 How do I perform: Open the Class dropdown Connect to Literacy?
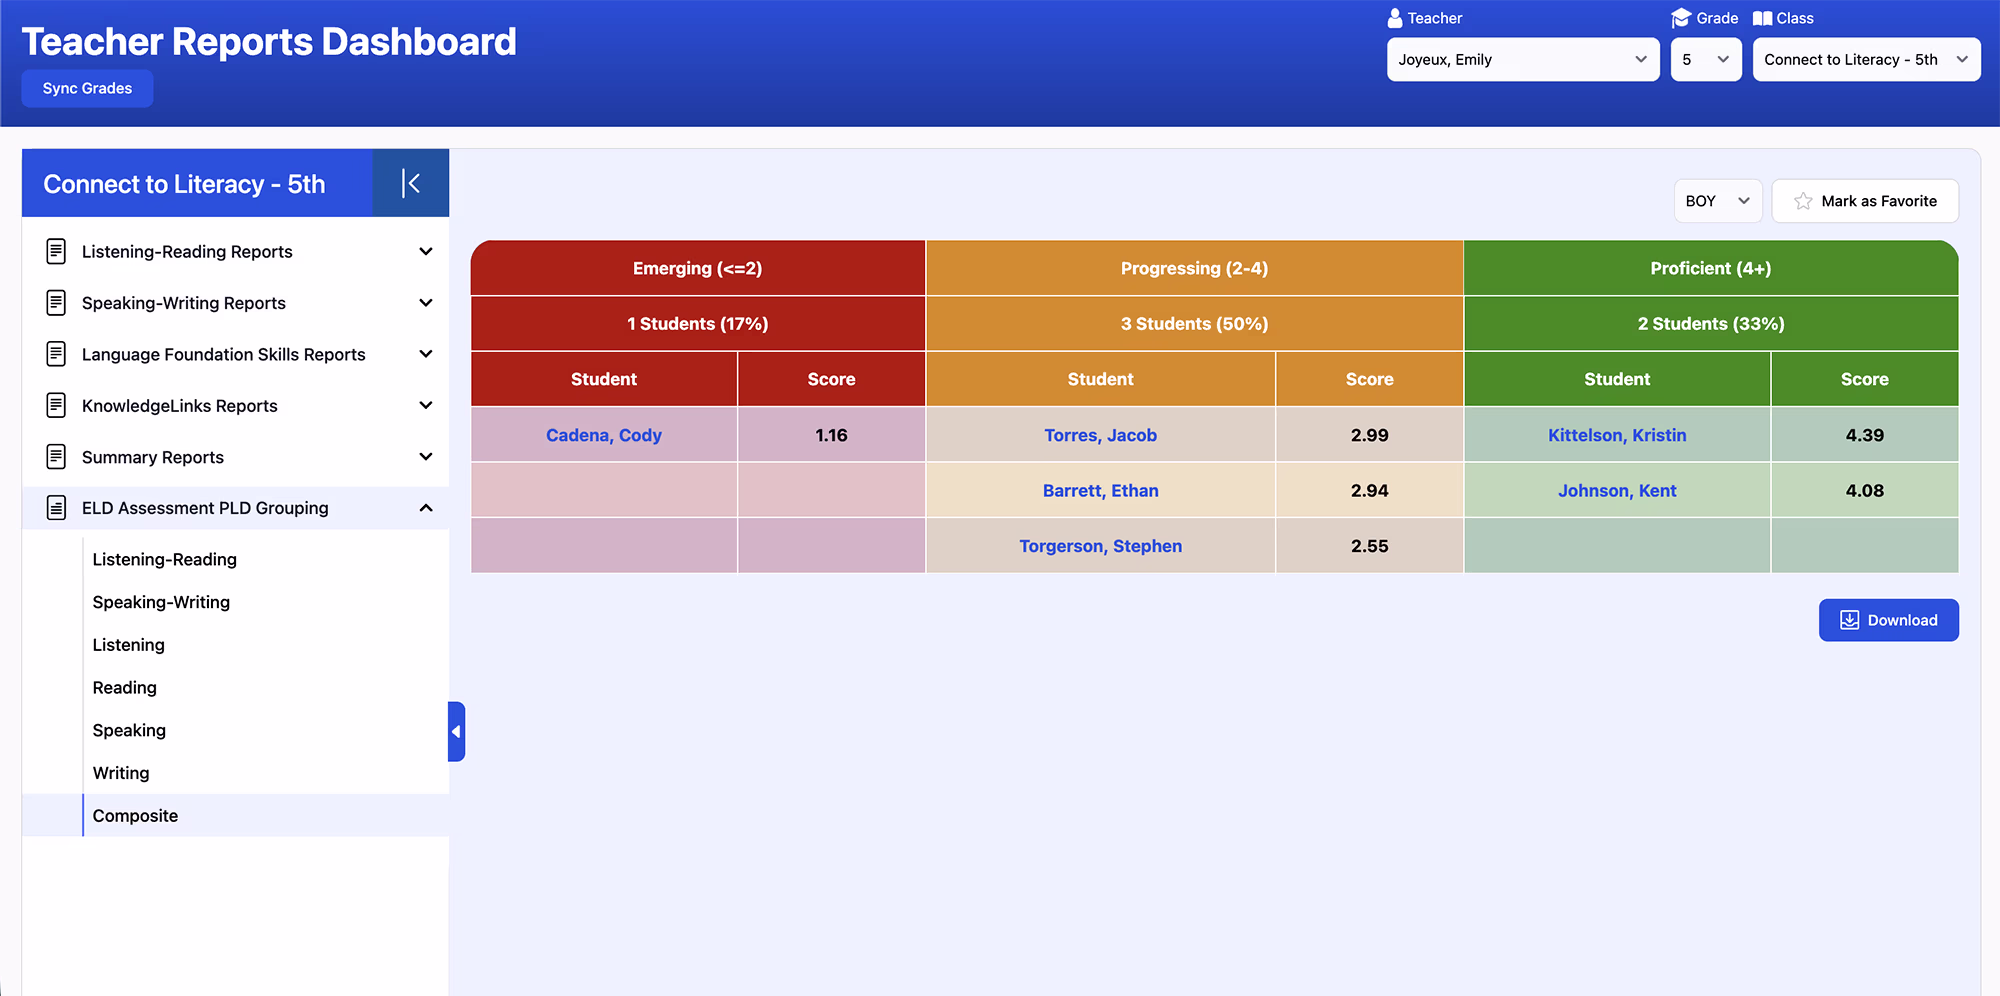point(1866,60)
